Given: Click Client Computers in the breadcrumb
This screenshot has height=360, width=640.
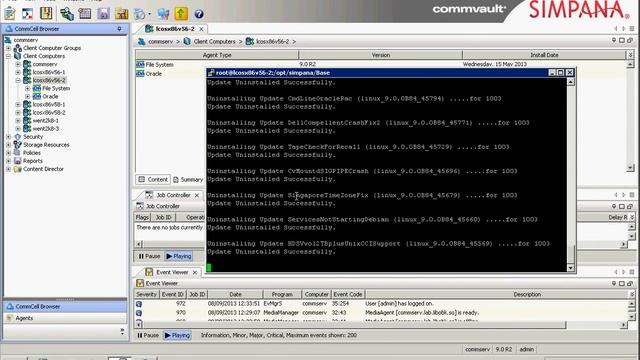Looking at the screenshot, I should (214, 42).
